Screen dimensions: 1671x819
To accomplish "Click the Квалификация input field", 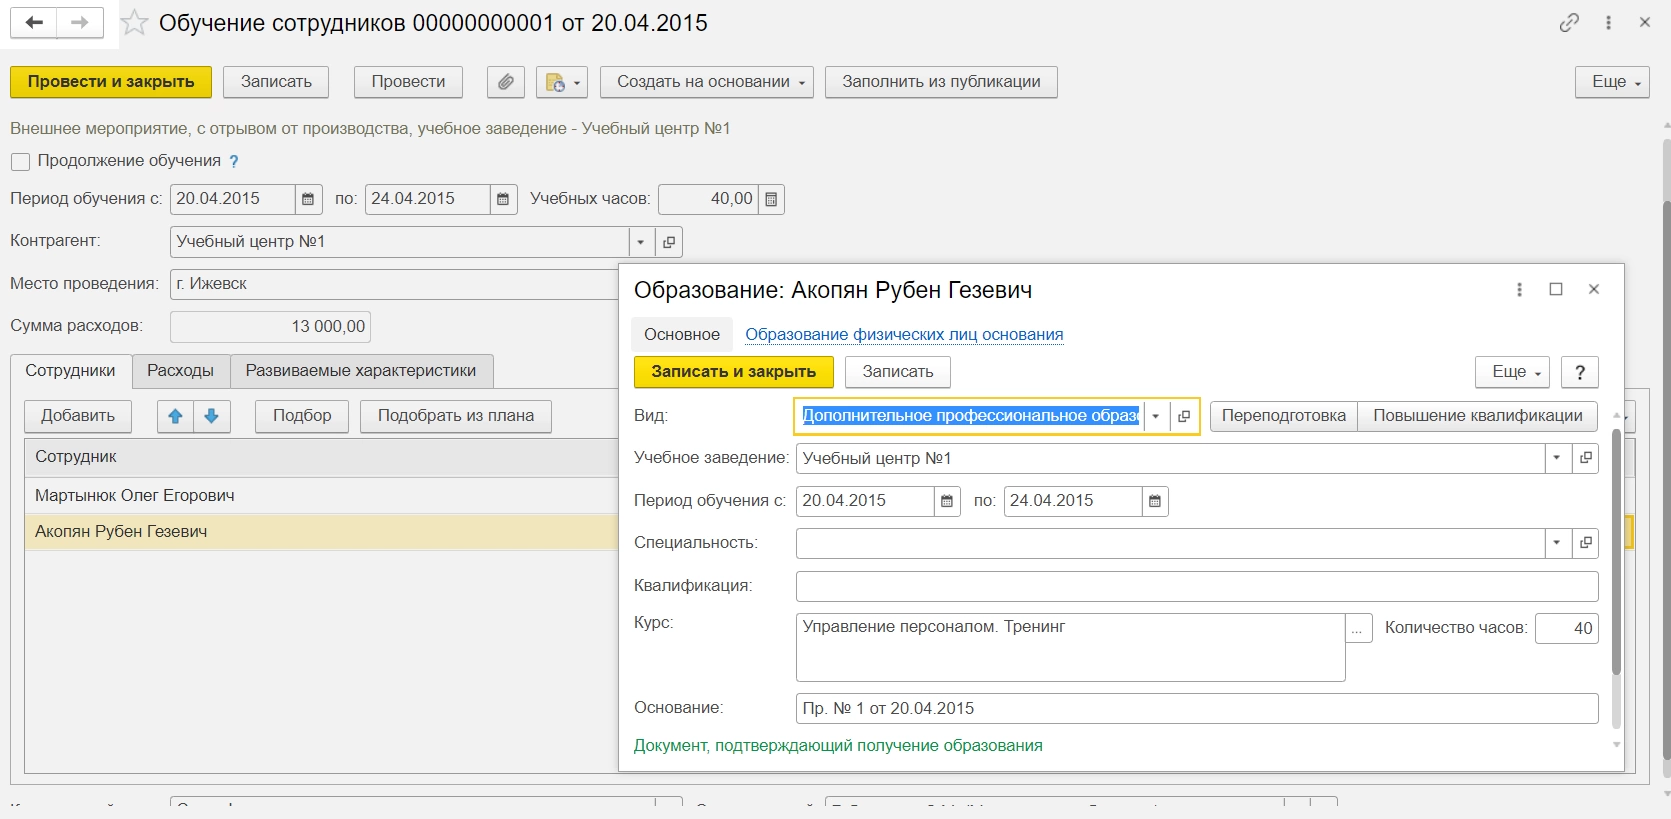I will point(1196,586).
